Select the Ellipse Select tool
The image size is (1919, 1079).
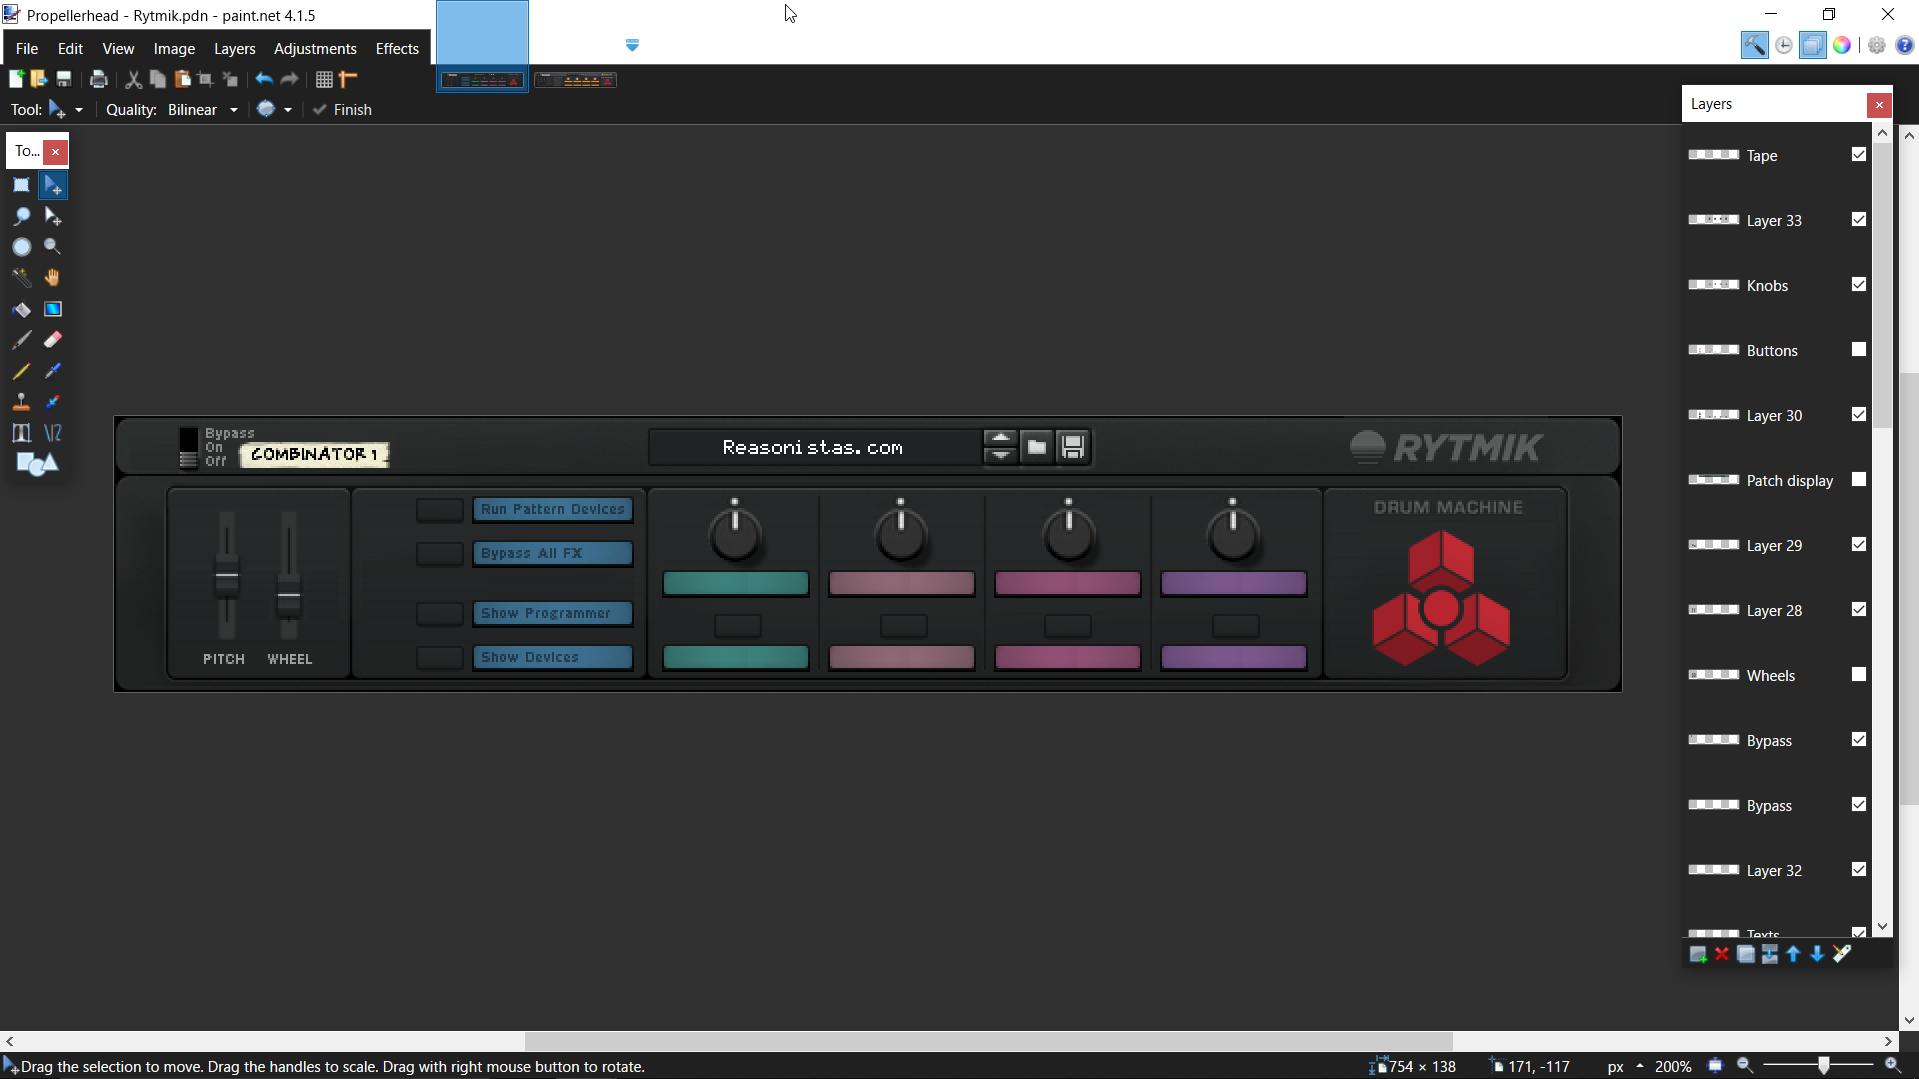tap(21, 247)
